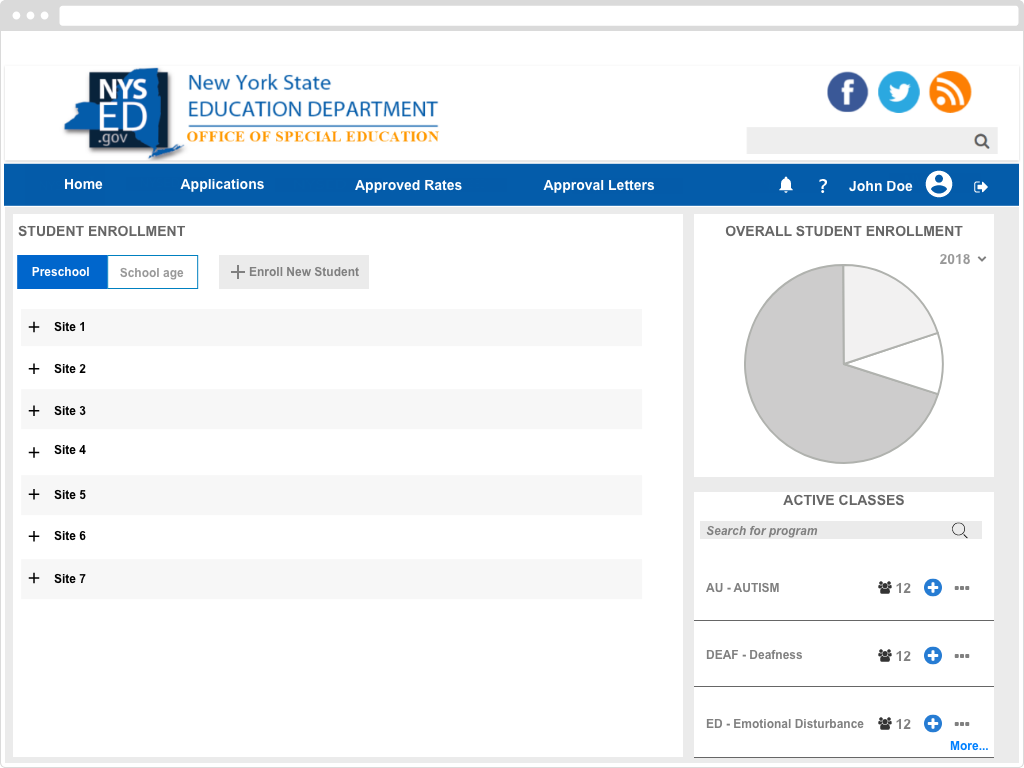Open the Facebook social icon

pos(847,92)
